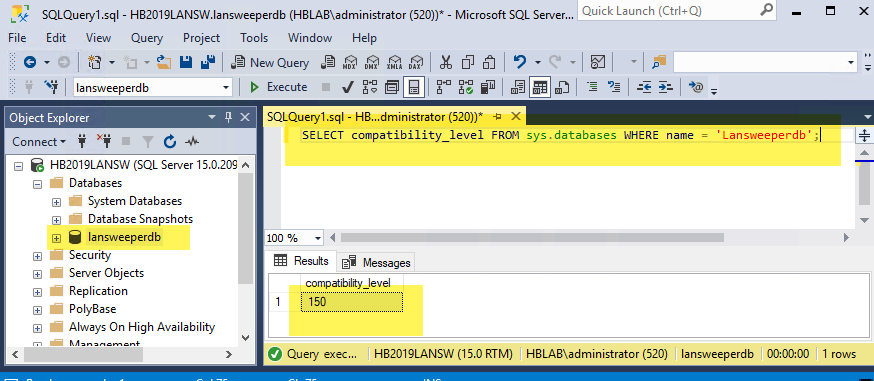
Task: Open Activity Monitor in Object Explorer toolbar
Action: pos(192,141)
